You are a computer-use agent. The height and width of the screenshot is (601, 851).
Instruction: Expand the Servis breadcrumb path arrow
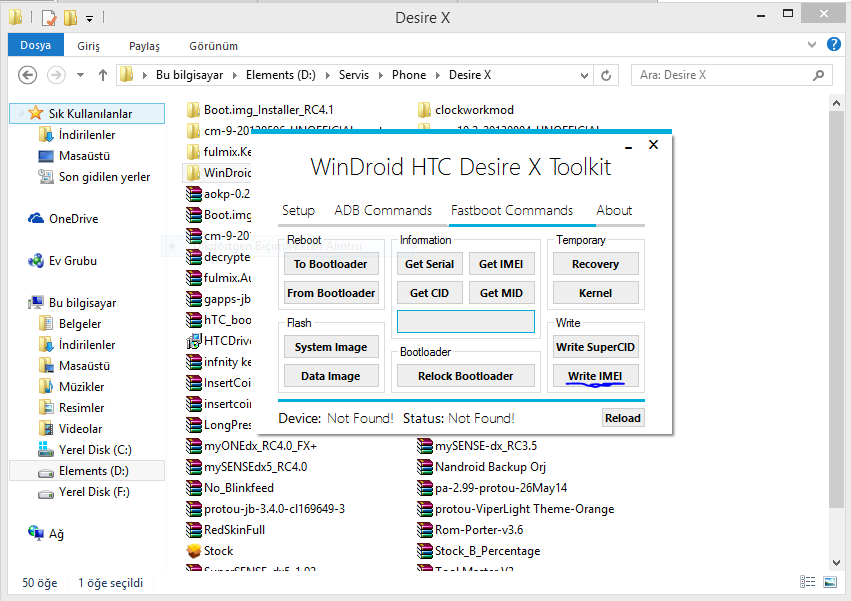coord(381,75)
